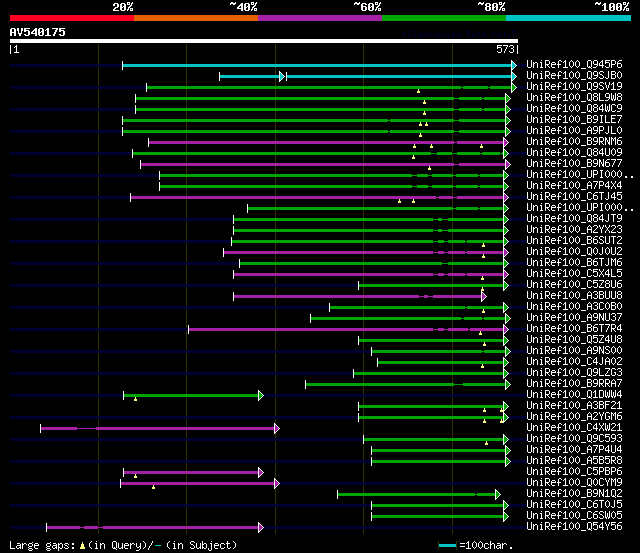Click the UniRef100_B9N677 label
640x553 pixels.
(574, 164)
